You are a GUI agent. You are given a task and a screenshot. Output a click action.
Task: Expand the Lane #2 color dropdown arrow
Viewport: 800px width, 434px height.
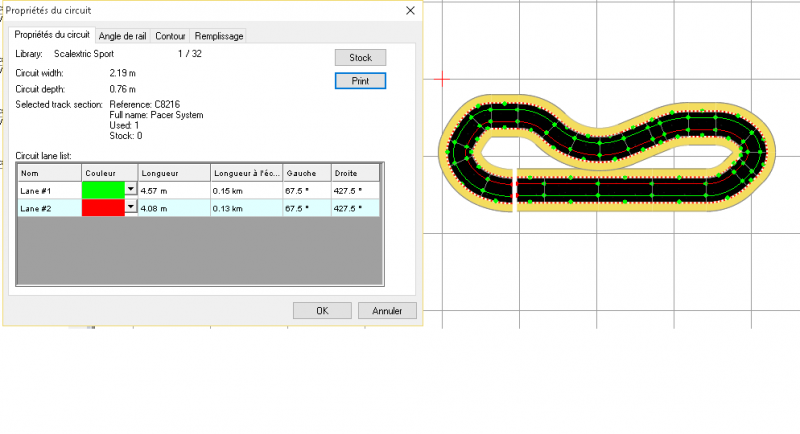[x=131, y=208]
